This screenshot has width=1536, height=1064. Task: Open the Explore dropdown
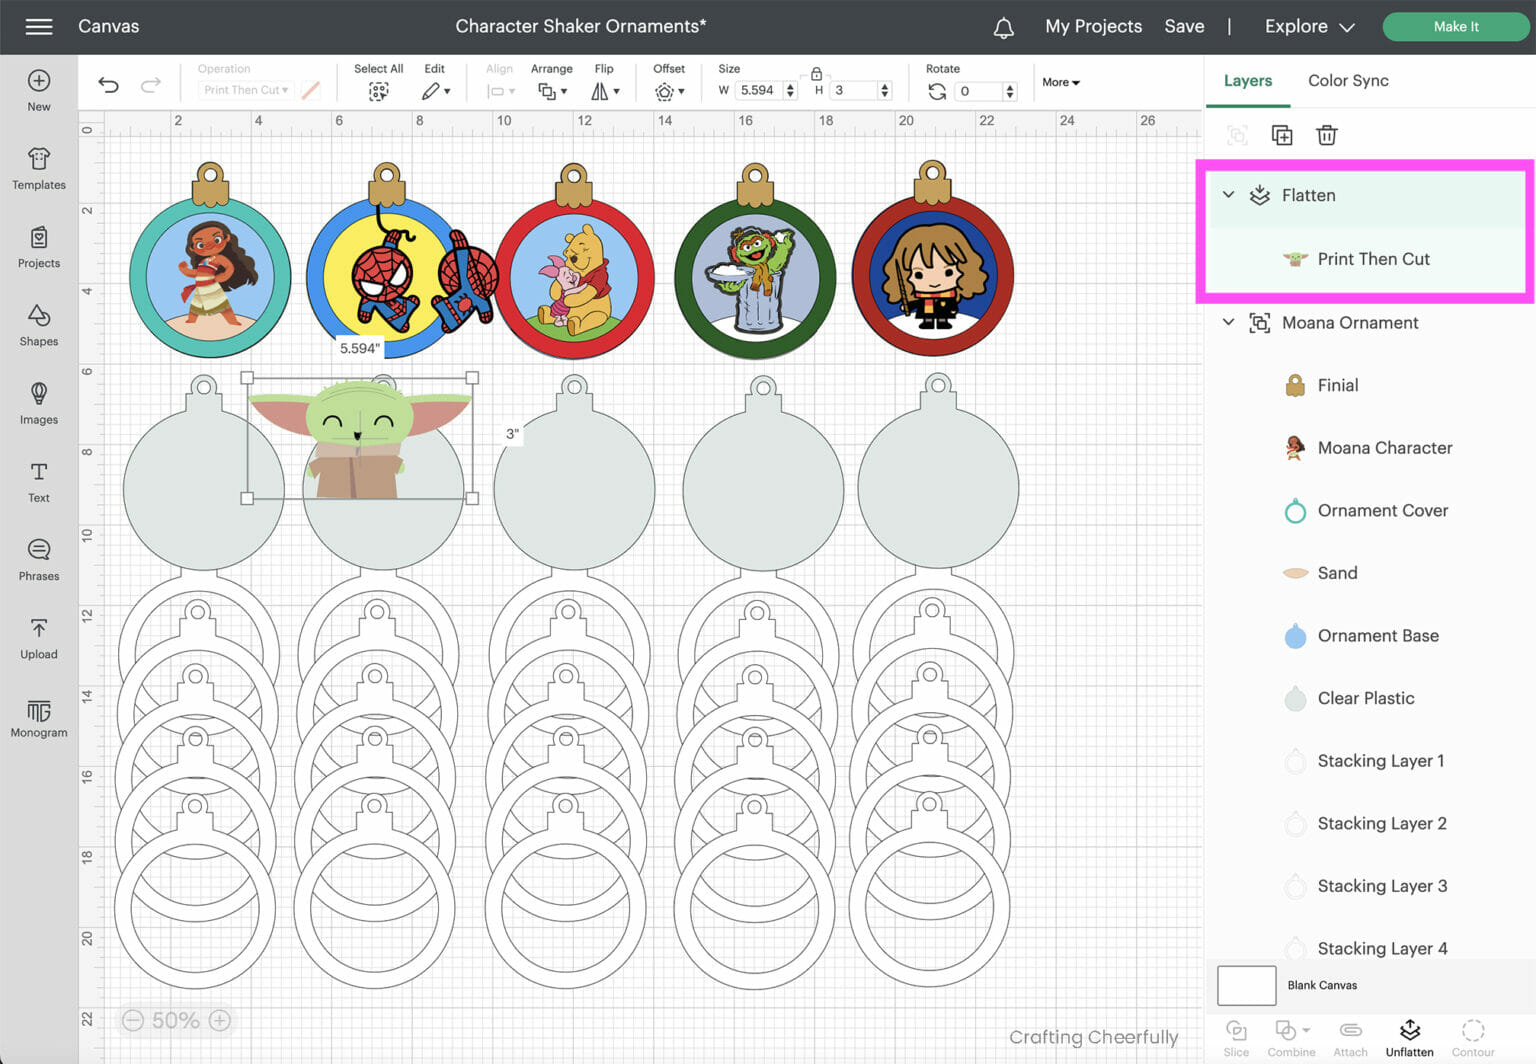point(1309,27)
